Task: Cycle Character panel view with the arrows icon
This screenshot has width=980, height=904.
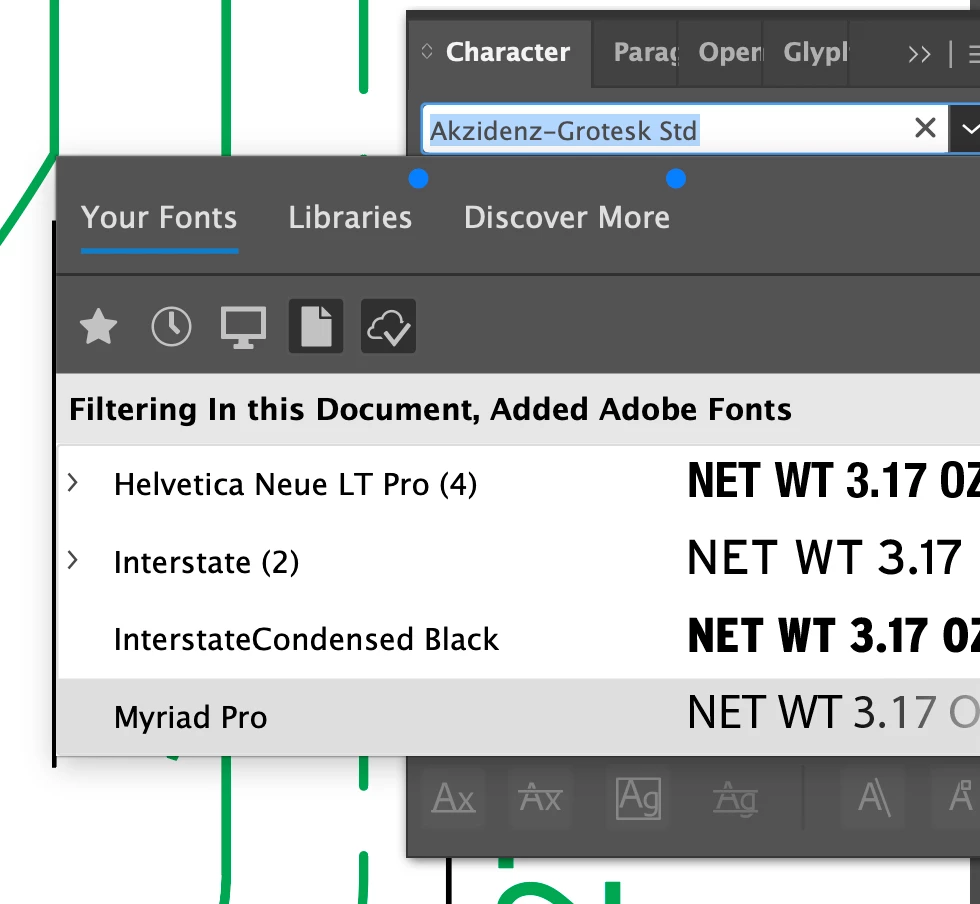Action: point(427,51)
